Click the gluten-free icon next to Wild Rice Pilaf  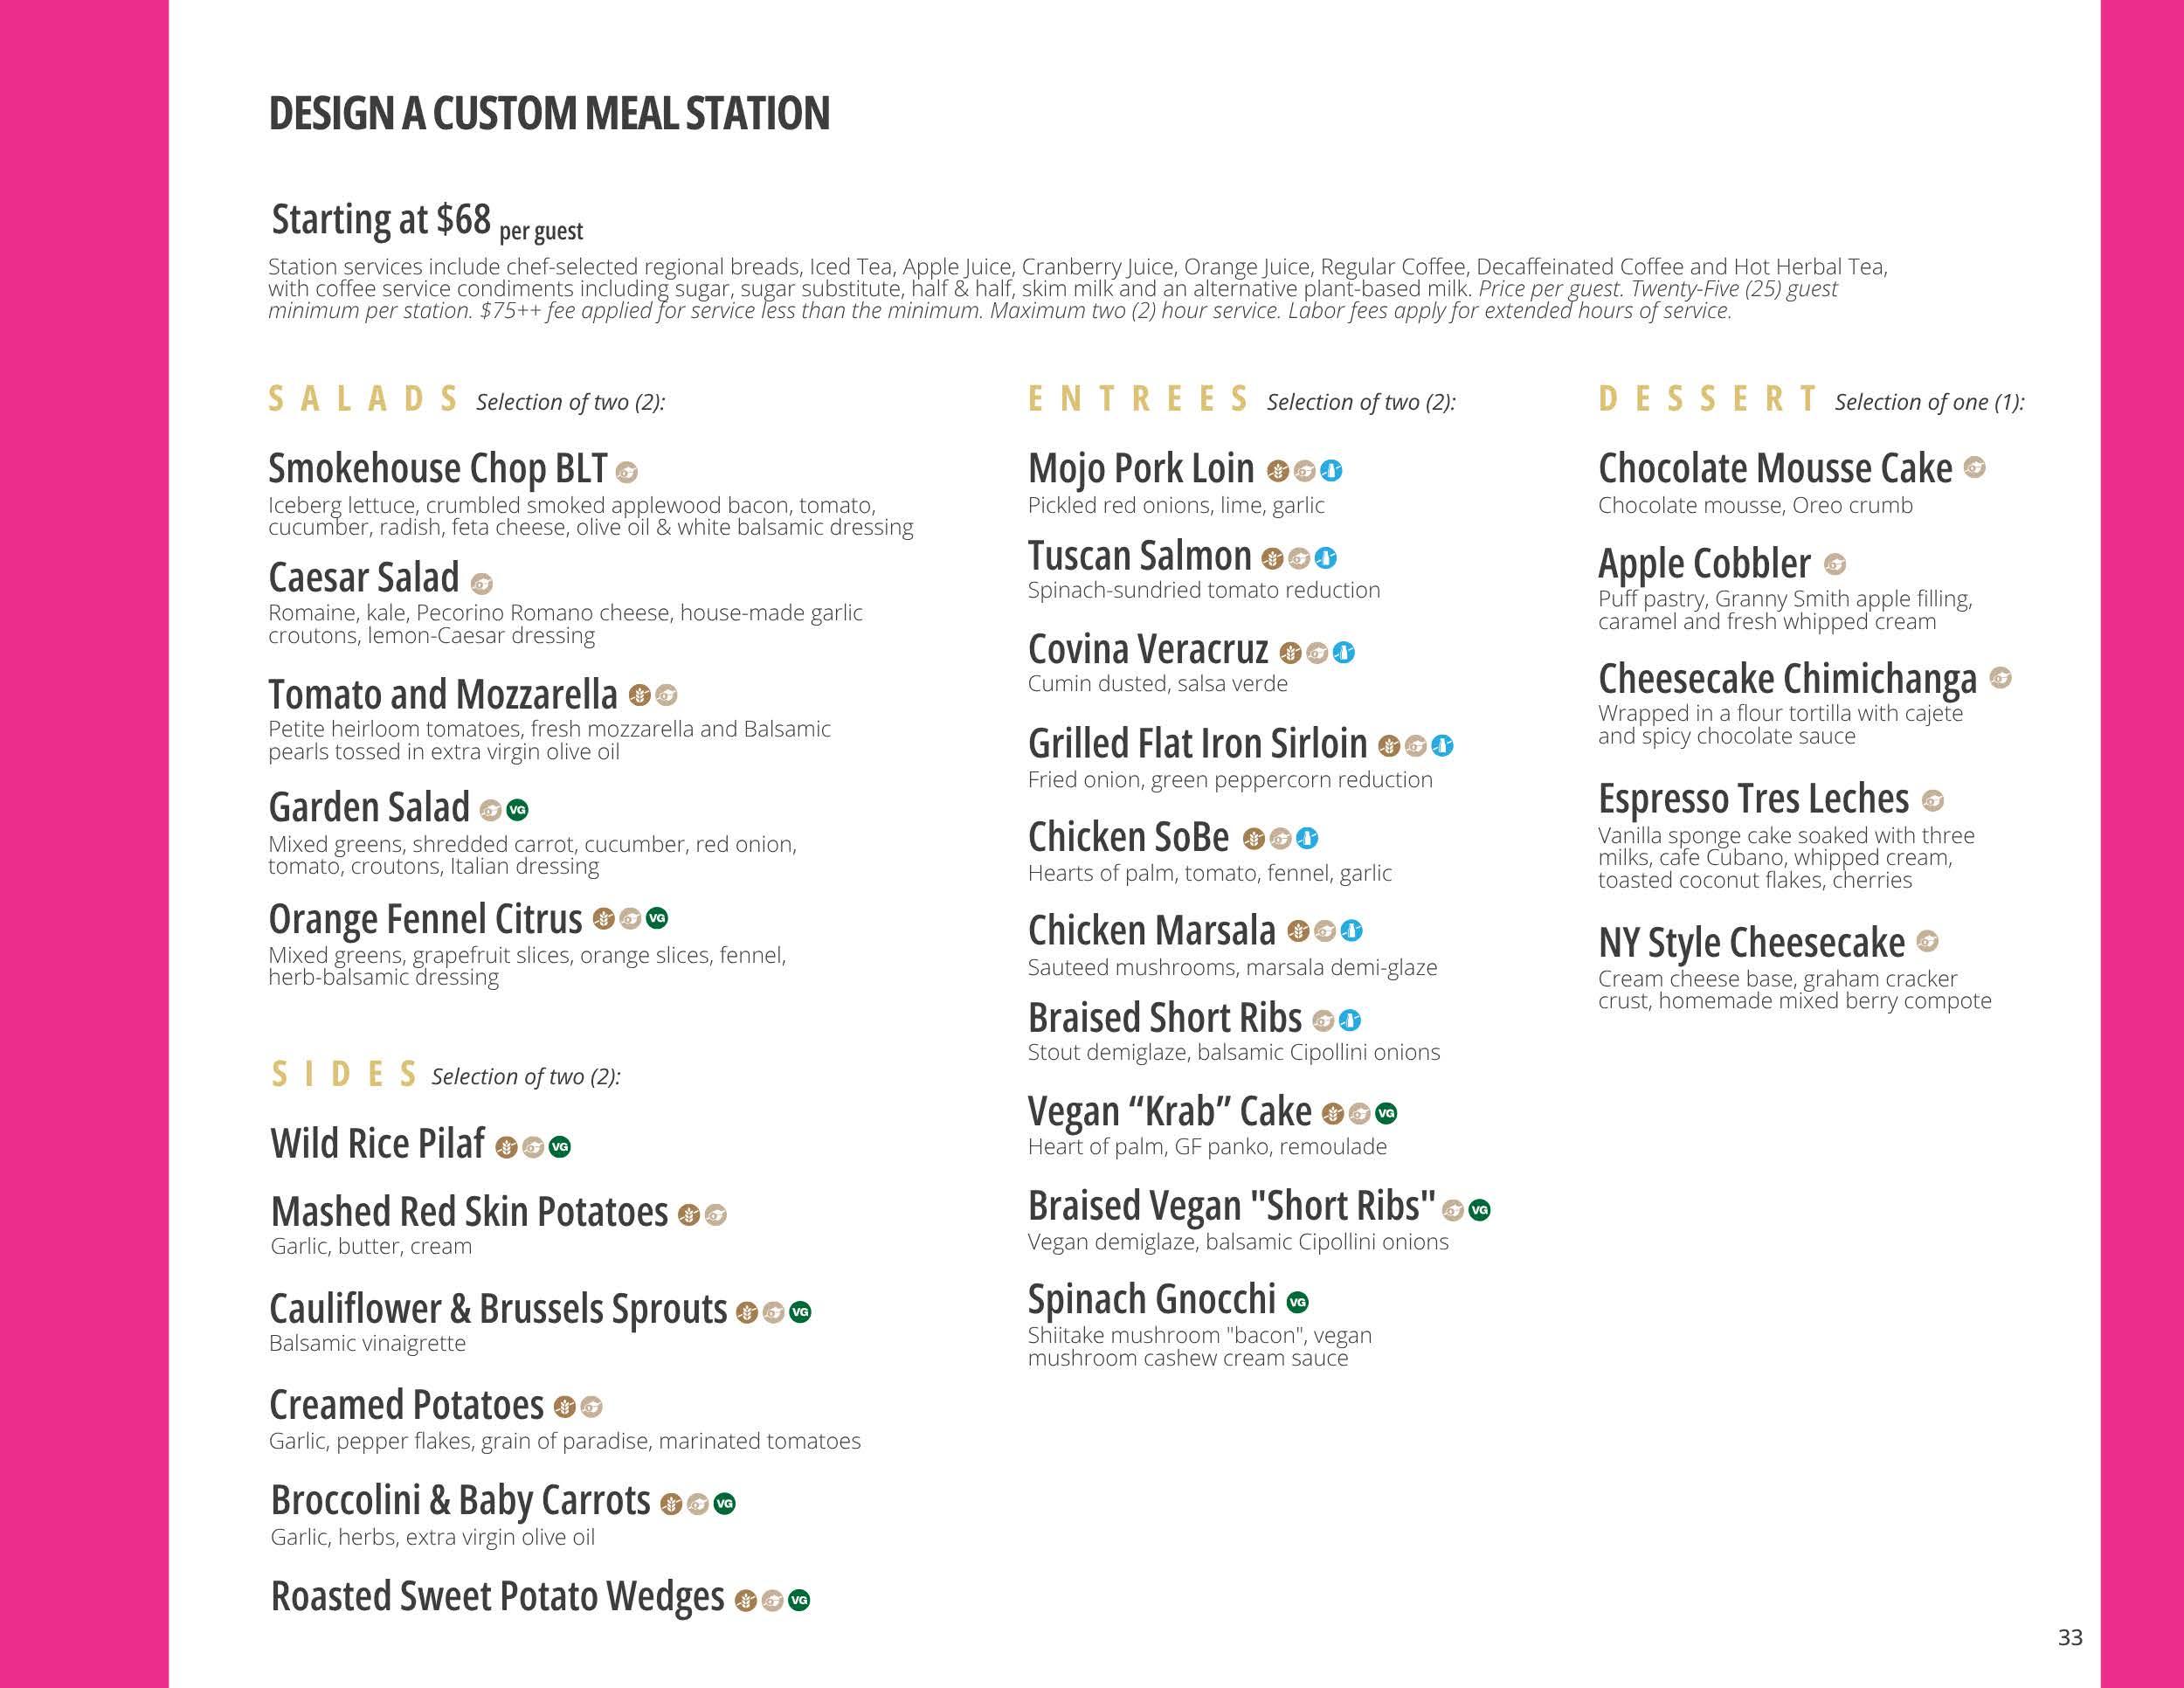click(507, 1147)
